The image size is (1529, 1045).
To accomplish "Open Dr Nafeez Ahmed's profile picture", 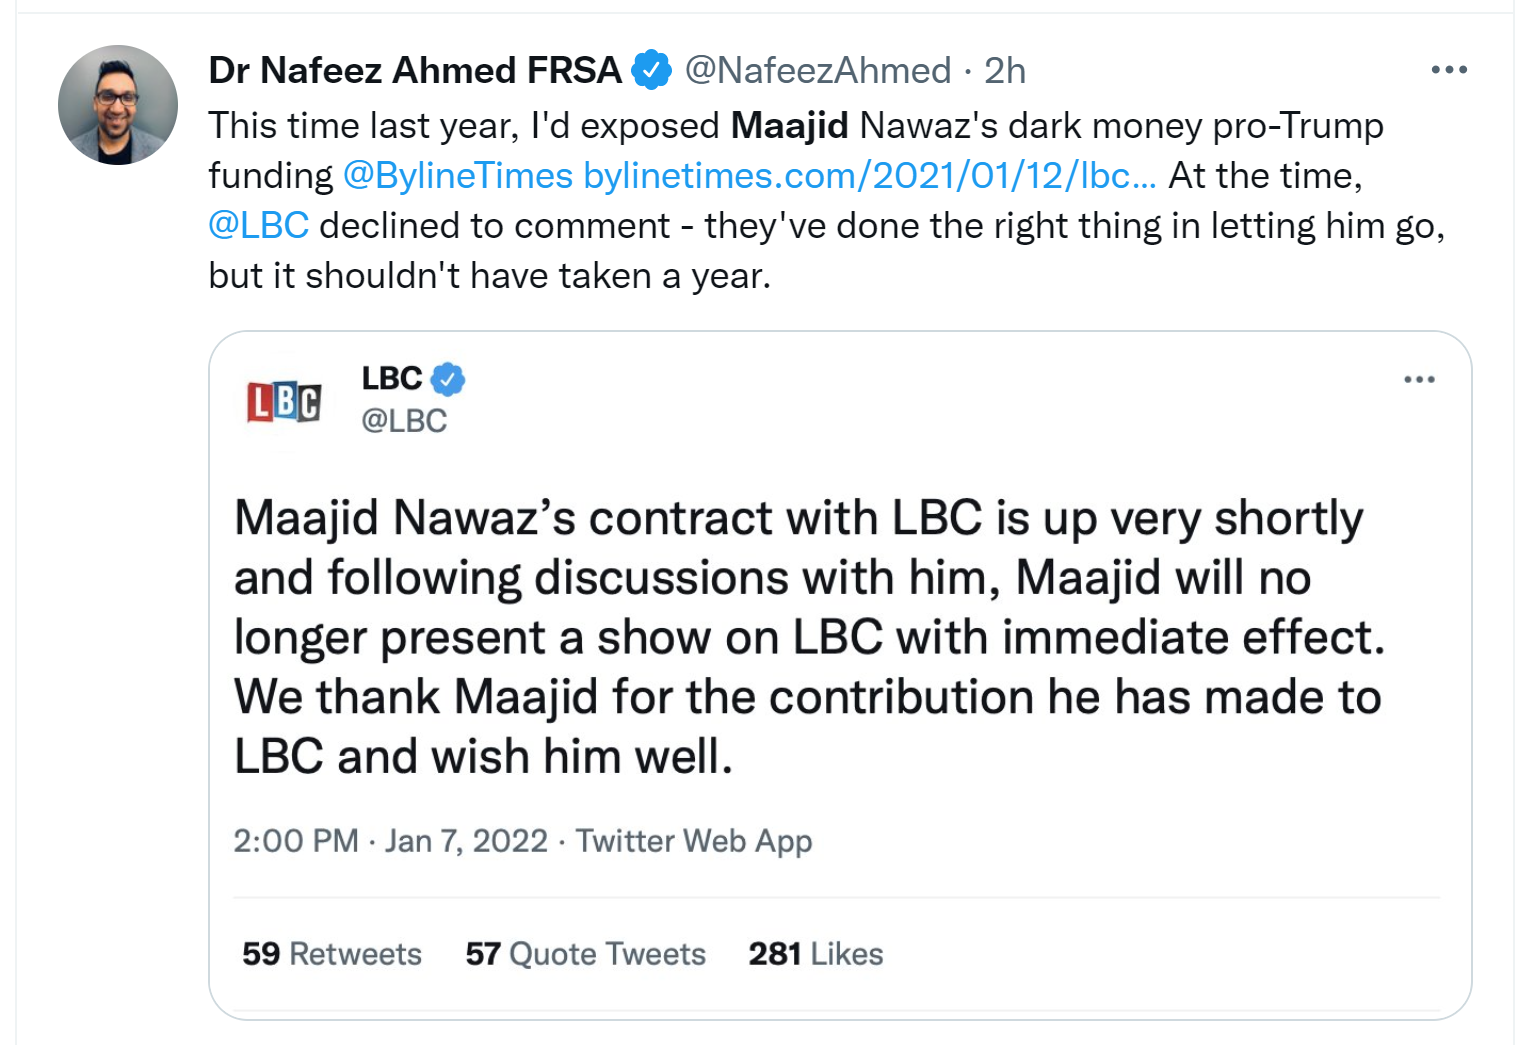I will point(118,105).
